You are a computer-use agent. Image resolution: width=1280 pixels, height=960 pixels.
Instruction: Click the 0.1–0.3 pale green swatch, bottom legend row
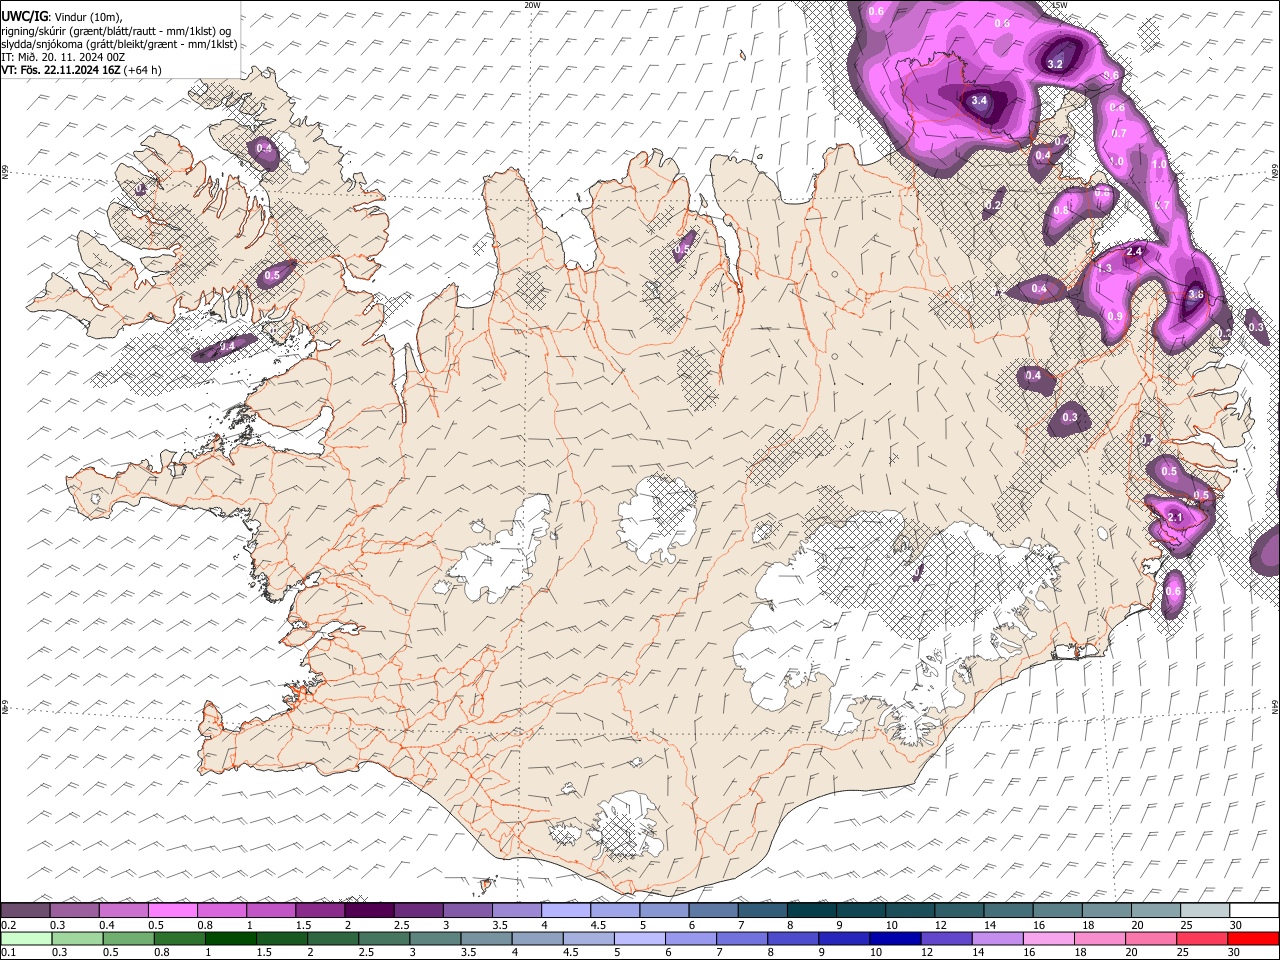(x=26, y=938)
